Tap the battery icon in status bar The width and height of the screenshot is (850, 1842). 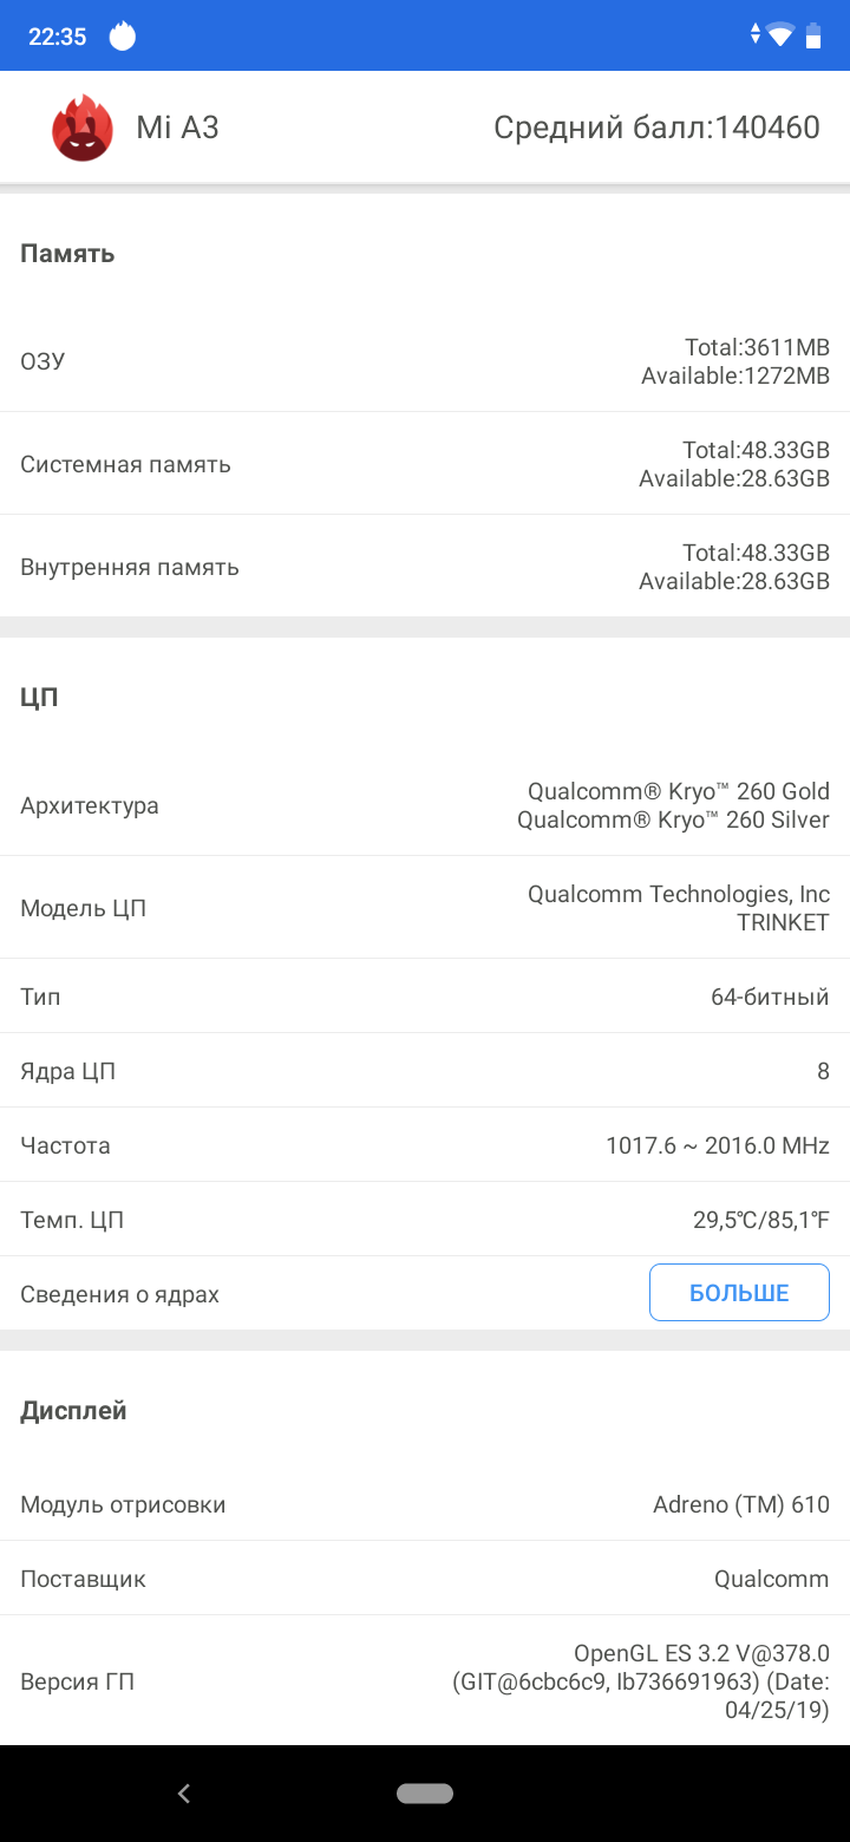click(814, 36)
